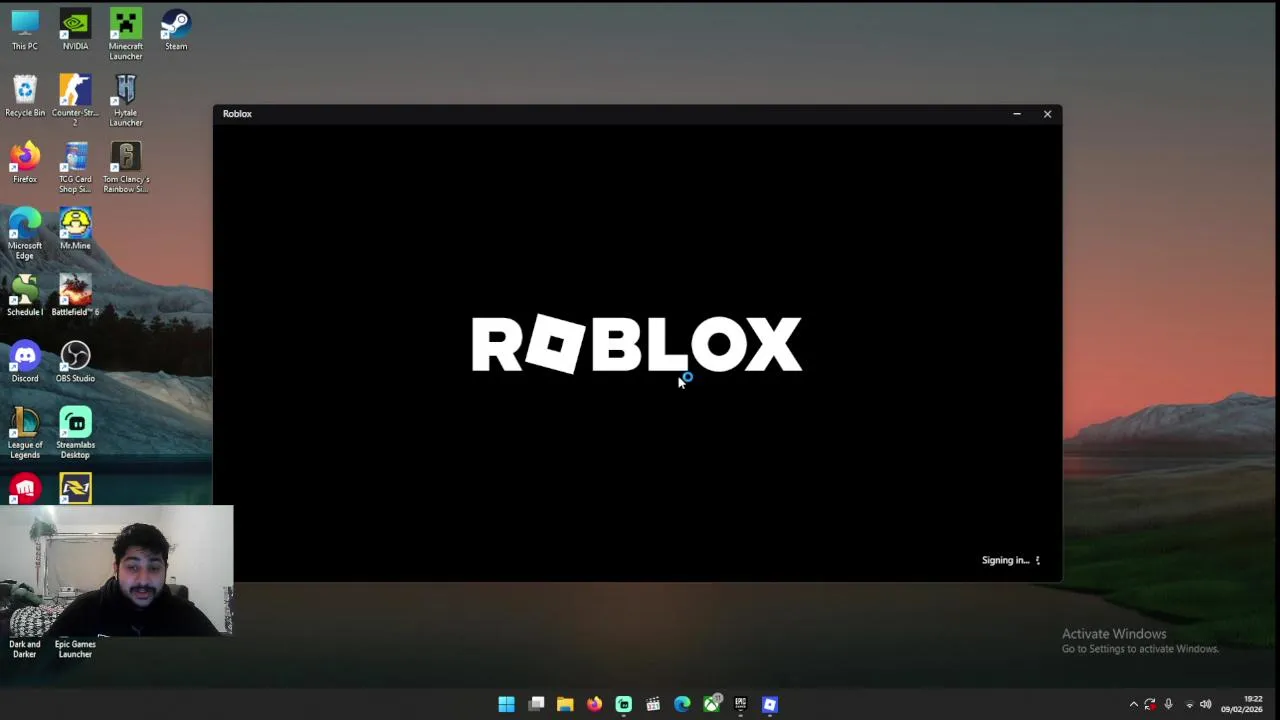The width and height of the screenshot is (1280, 720).
Task: Close the Roblox window
Action: point(1047,114)
